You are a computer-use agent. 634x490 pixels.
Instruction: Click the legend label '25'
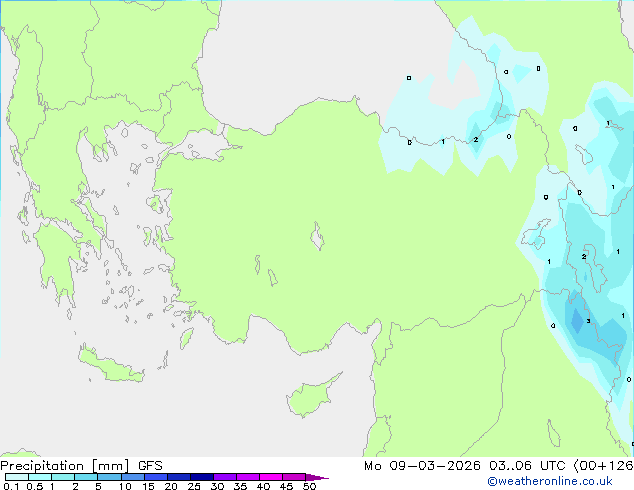click(194, 486)
